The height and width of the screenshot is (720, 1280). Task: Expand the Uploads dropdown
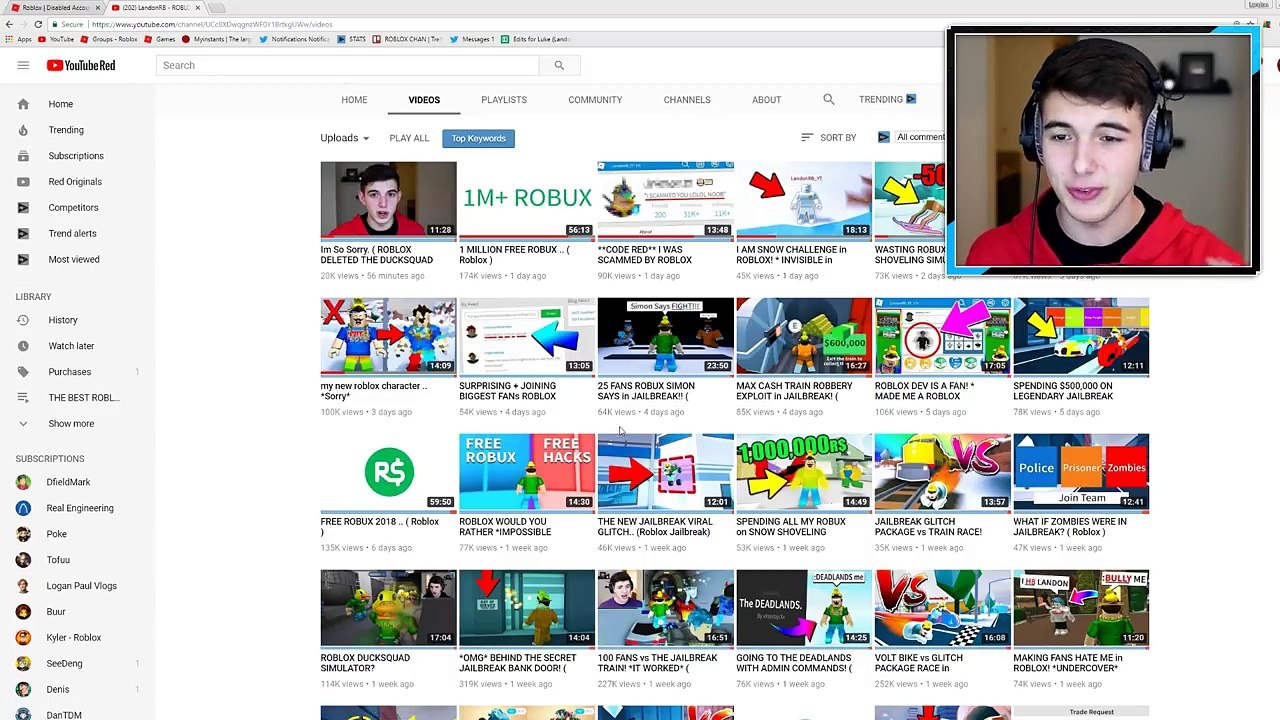pos(345,138)
